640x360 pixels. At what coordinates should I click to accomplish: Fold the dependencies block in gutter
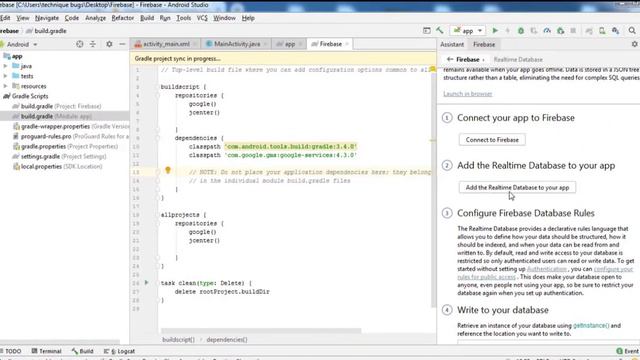point(157,138)
